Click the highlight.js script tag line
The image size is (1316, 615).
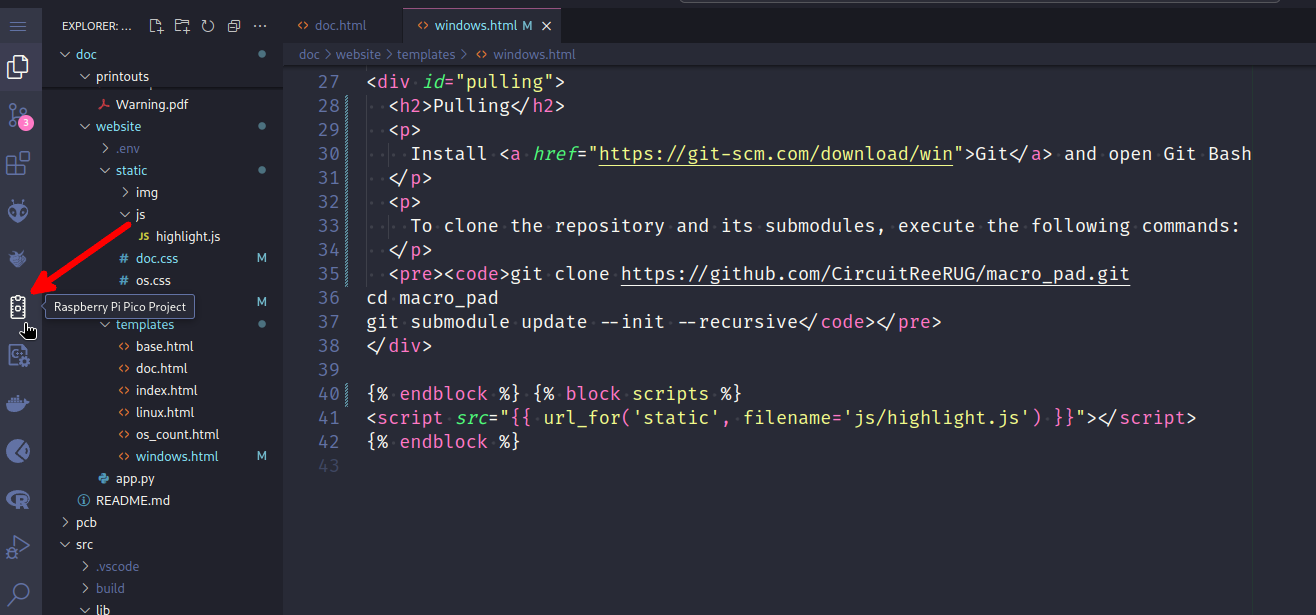(x=781, y=418)
